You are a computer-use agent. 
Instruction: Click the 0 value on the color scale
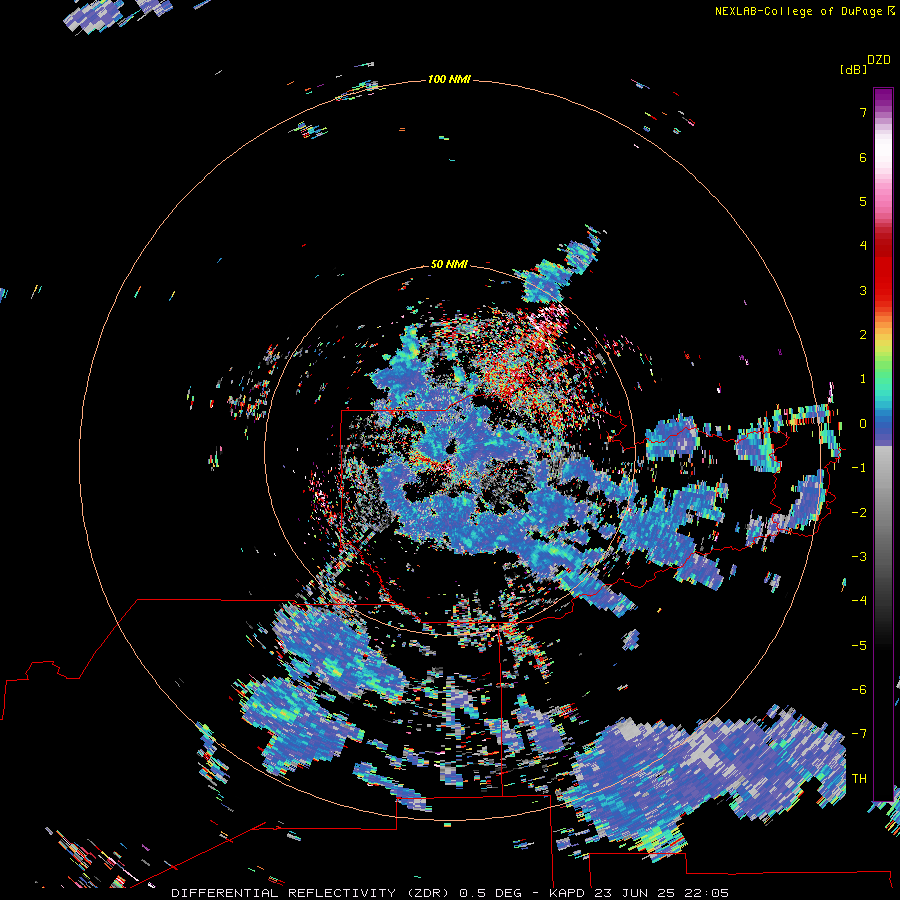863,424
